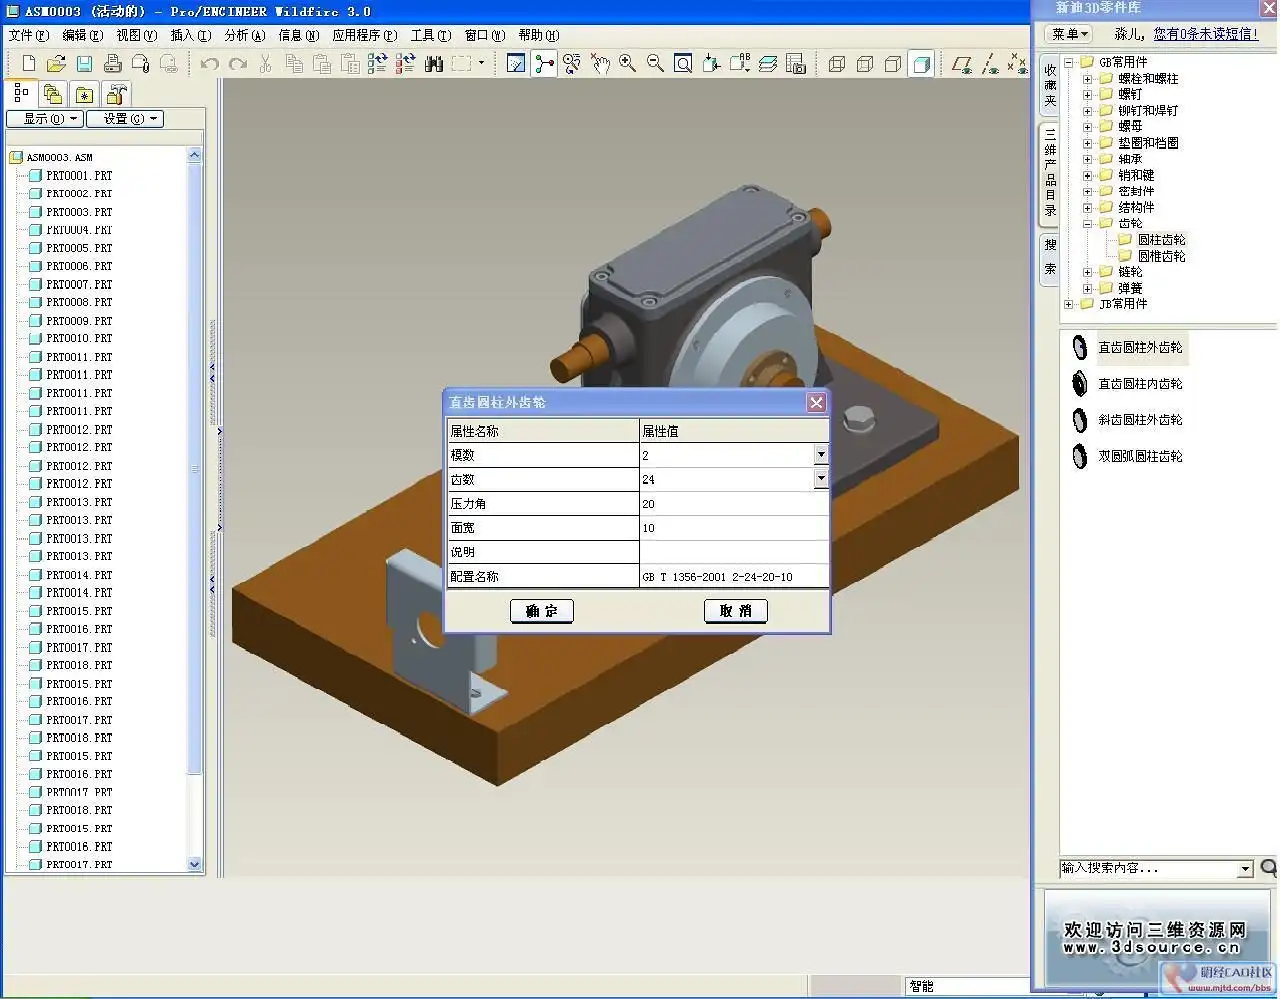1280x999 pixels.
Task: Click the search magnifier in parts library
Action: pyautogui.click(x=1268, y=868)
